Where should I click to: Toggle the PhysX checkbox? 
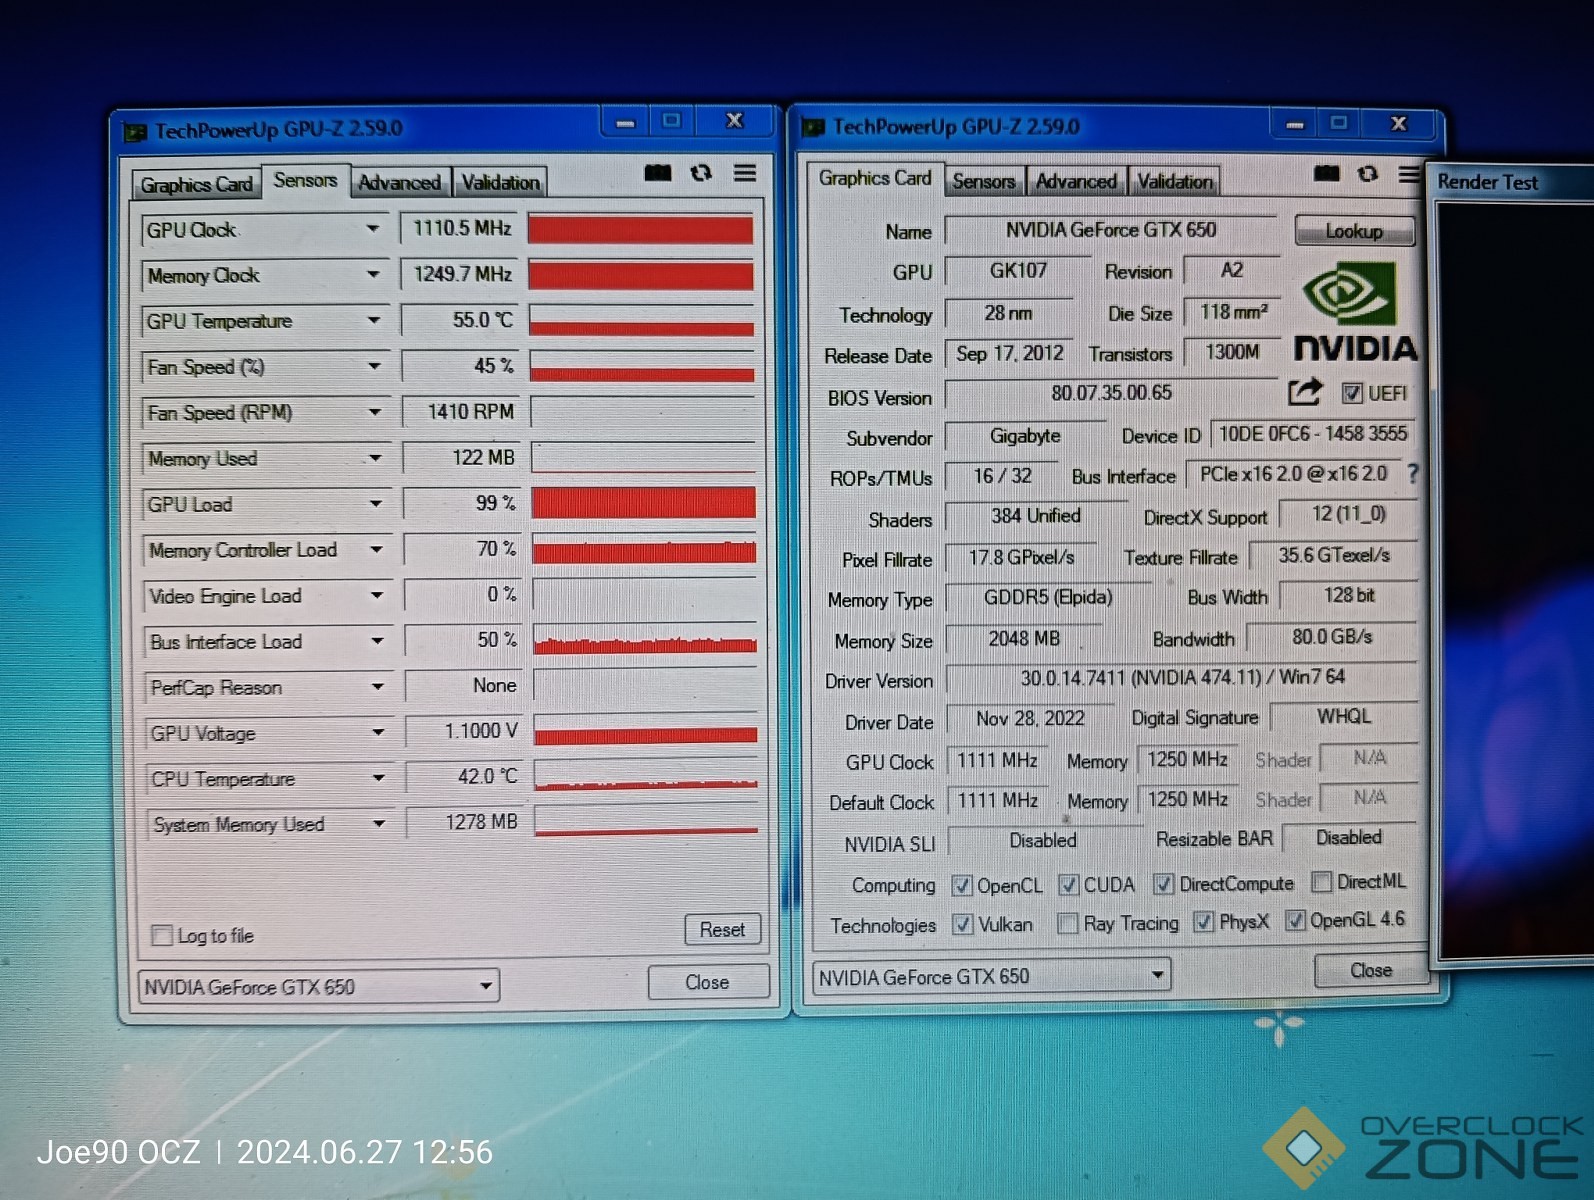pyautogui.click(x=1204, y=922)
